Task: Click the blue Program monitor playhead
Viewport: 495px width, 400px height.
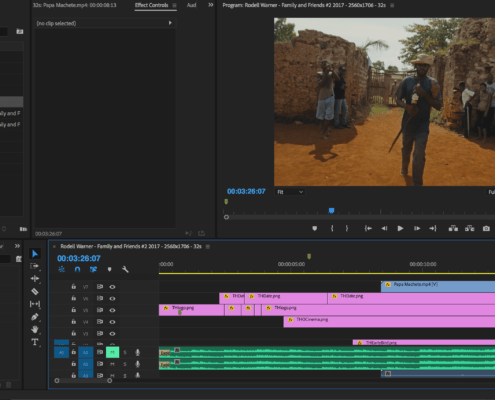Action: click(x=331, y=211)
